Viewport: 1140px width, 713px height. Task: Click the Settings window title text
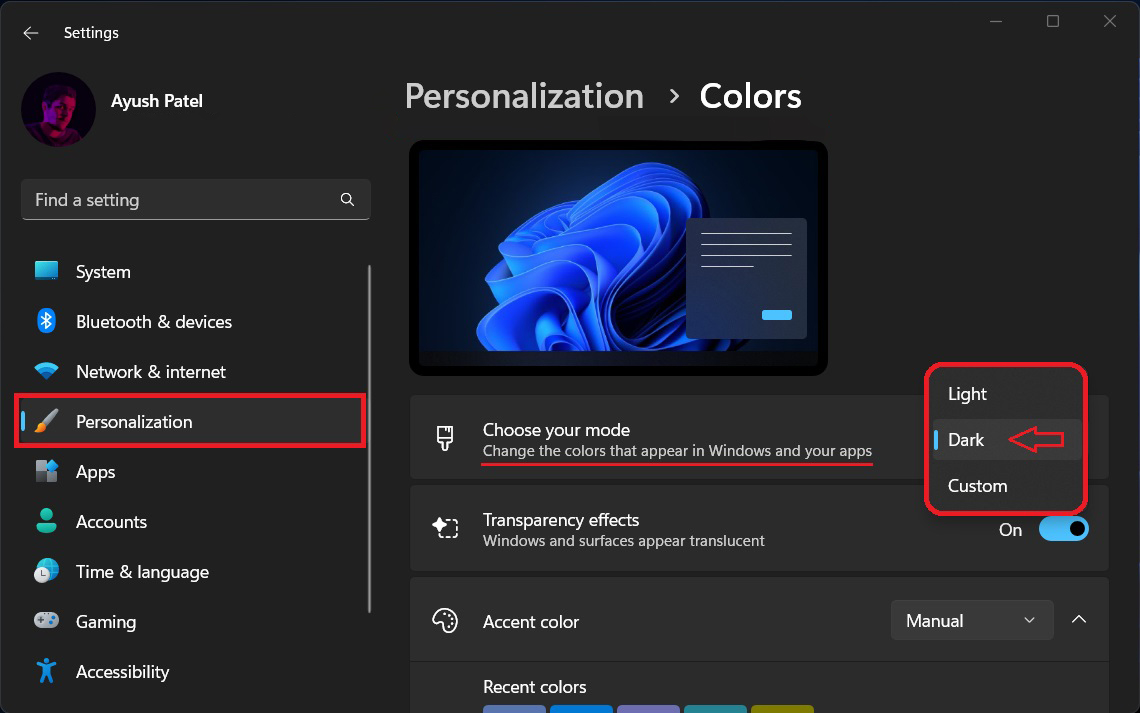coord(91,33)
